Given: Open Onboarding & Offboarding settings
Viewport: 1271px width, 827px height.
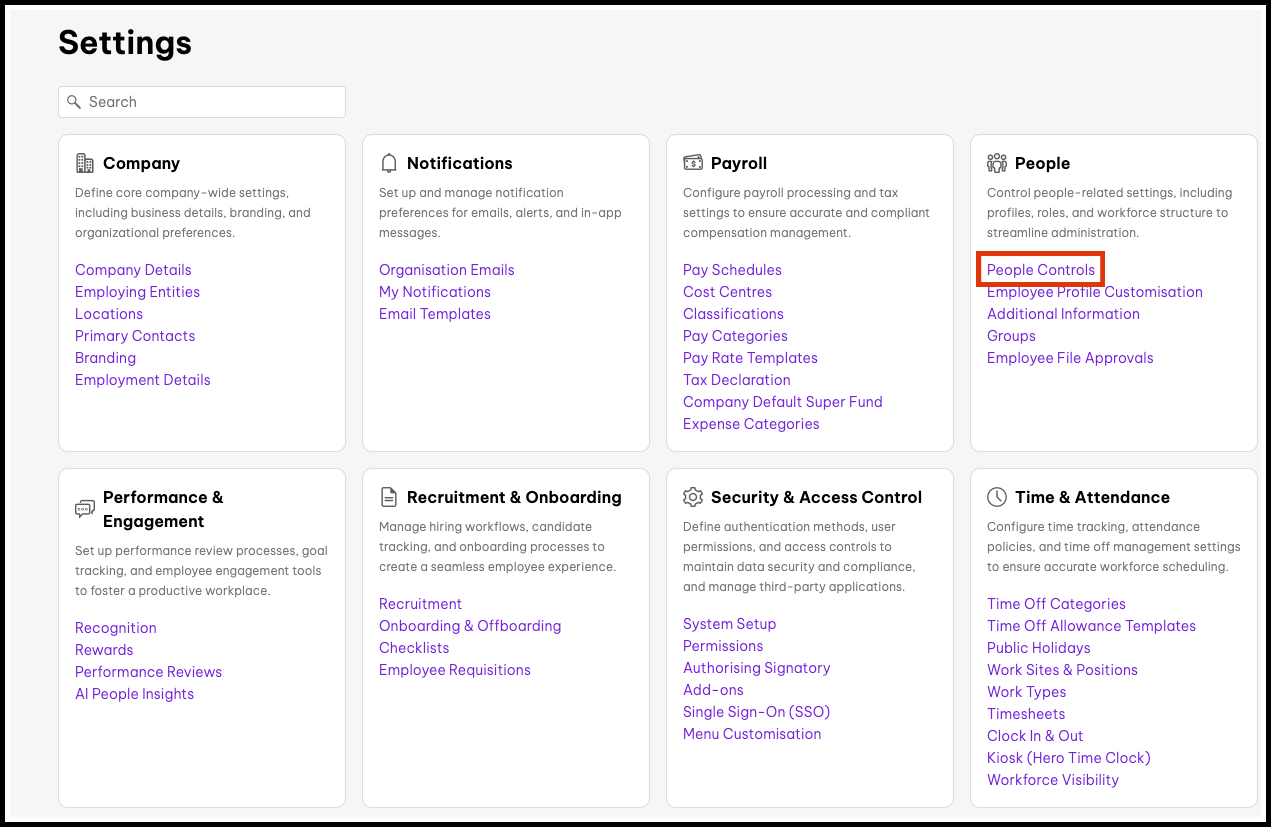Looking at the screenshot, I should coord(469,626).
